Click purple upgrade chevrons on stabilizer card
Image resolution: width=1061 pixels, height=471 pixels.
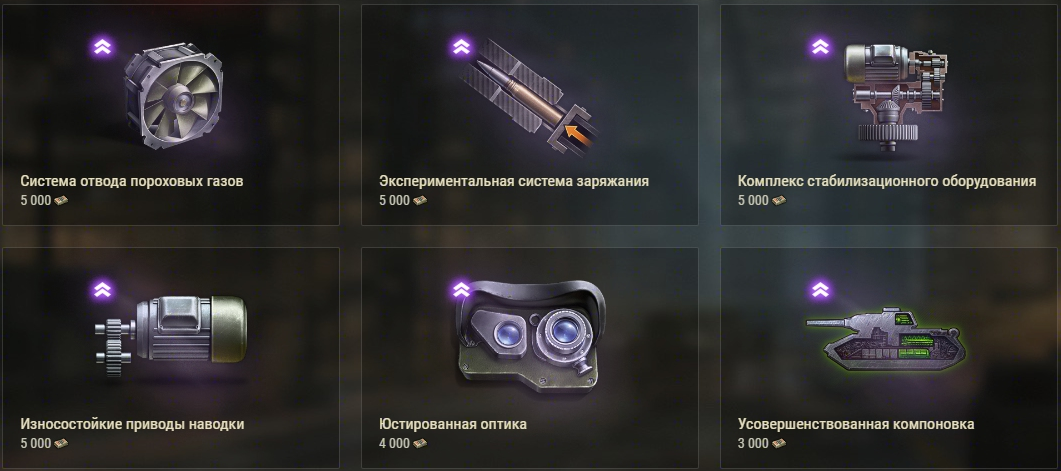tap(820, 47)
